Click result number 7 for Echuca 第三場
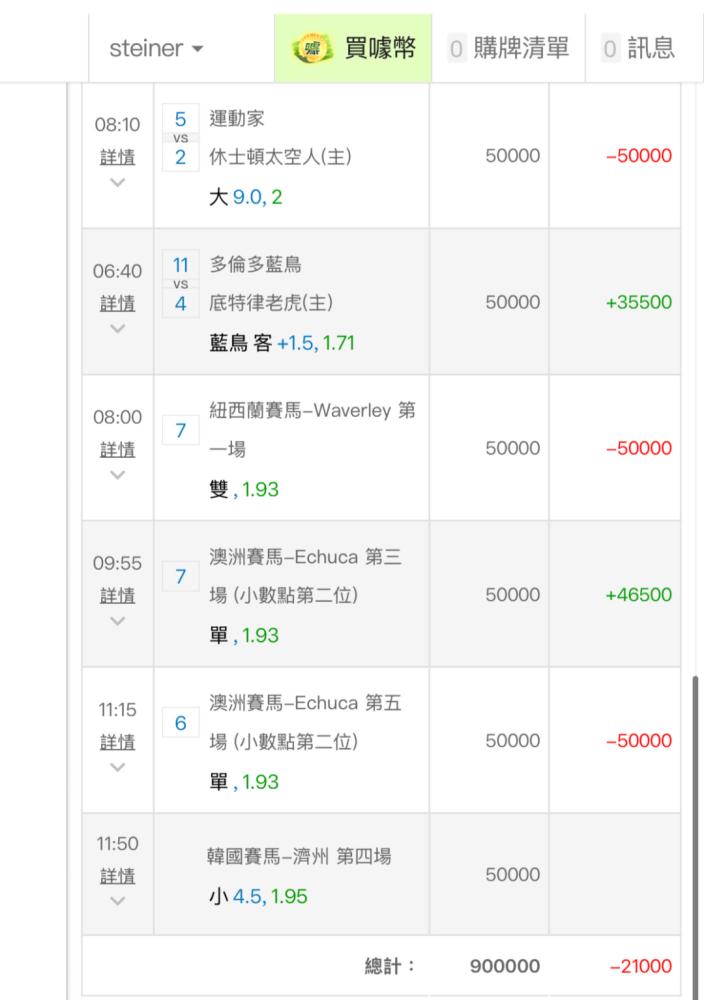The width and height of the screenshot is (704, 1000). click(x=180, y=576)
